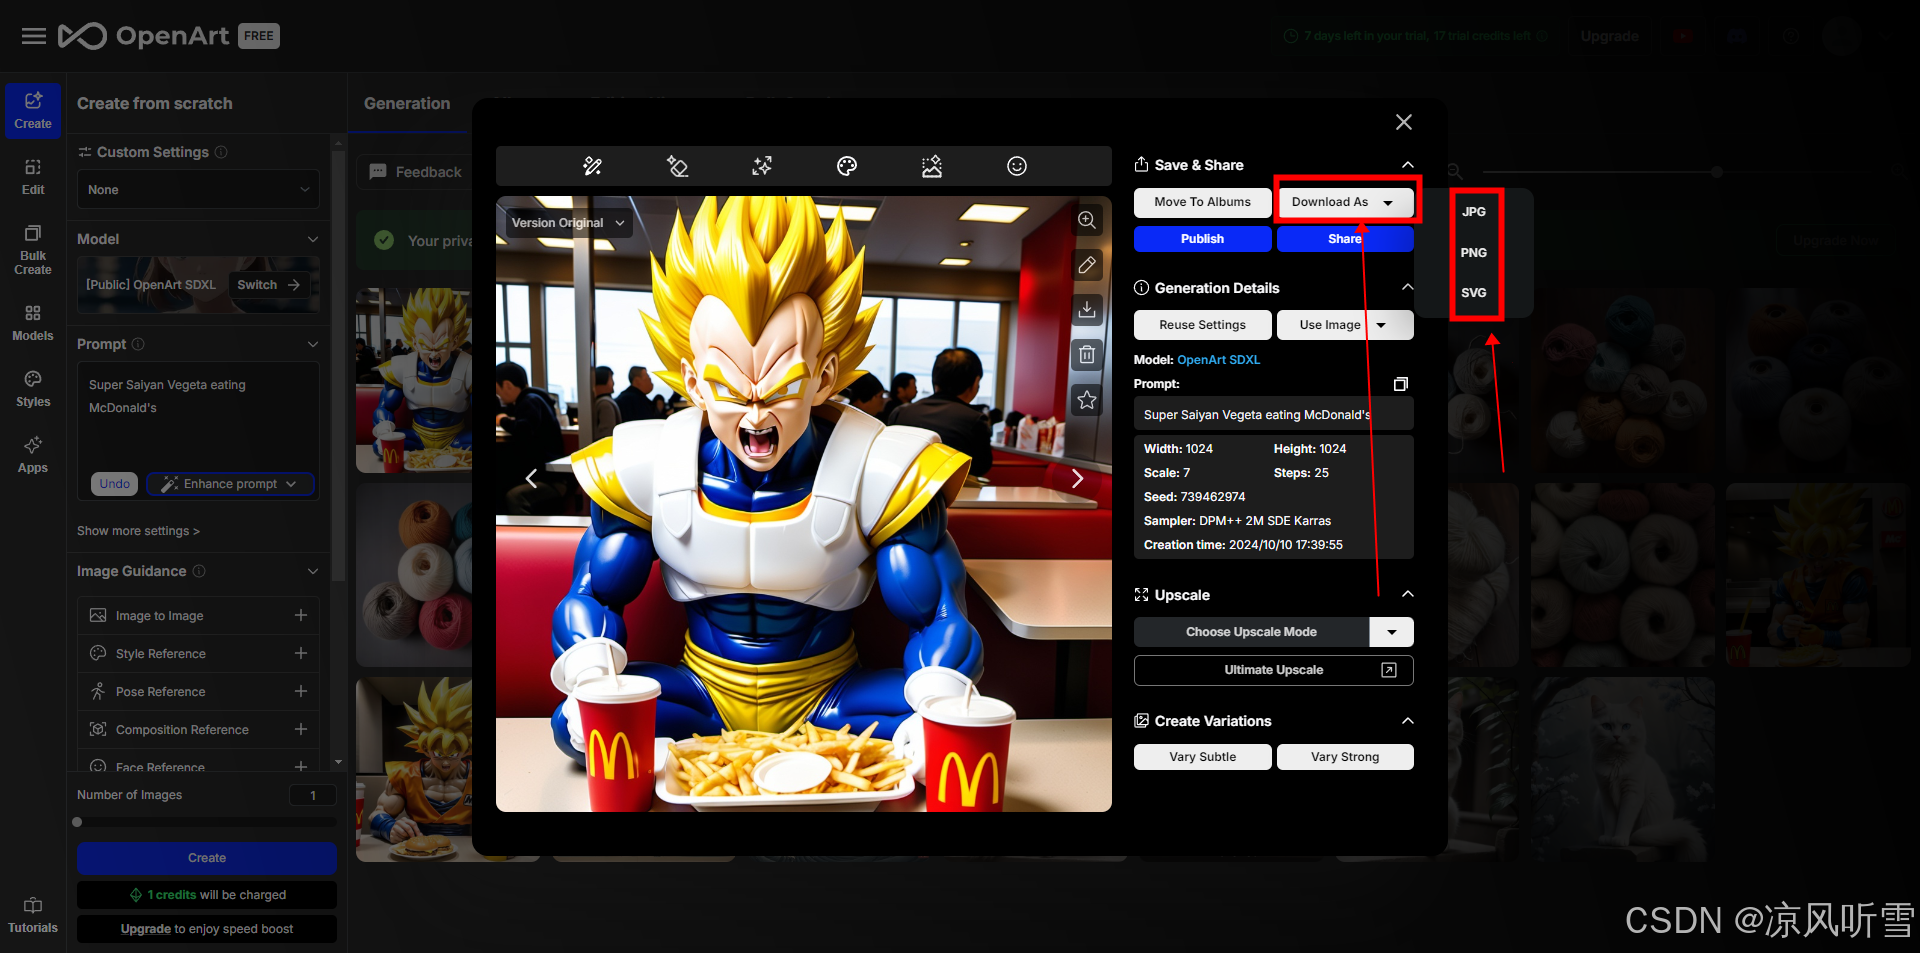Open the Download As dropdown
Screen dimensions: 1920x953
pos(1345,202)
